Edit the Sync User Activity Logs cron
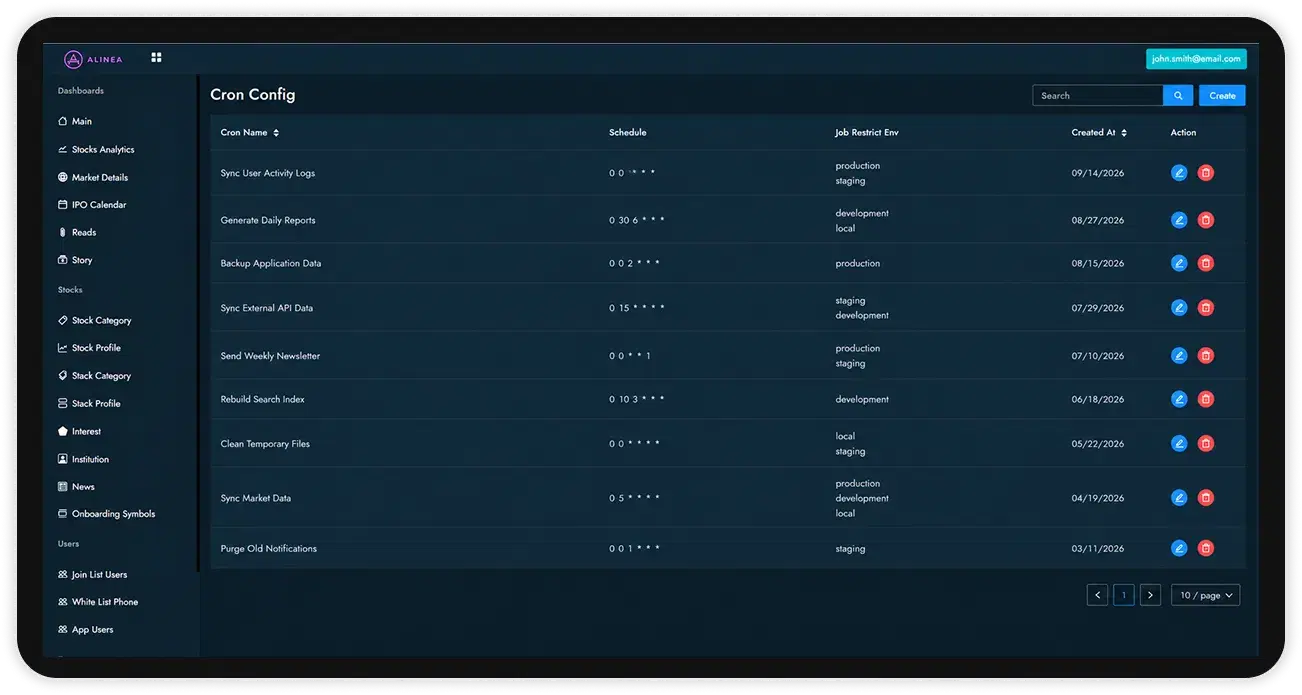Screen dimensions: 1302x695 1179,173
